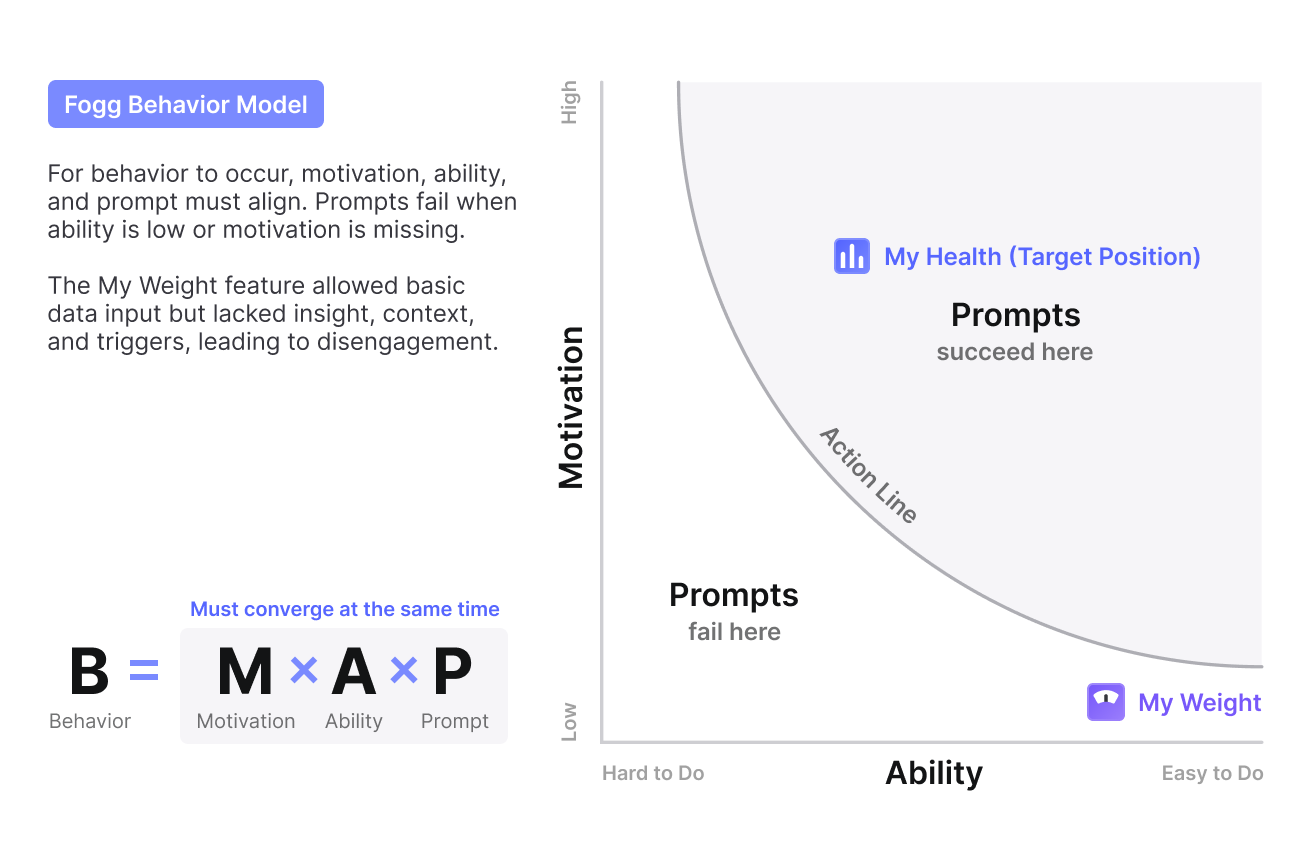Click the large letter B for Behavior
This screenshot has height=864, width=1312.
[x=89, y=672]
